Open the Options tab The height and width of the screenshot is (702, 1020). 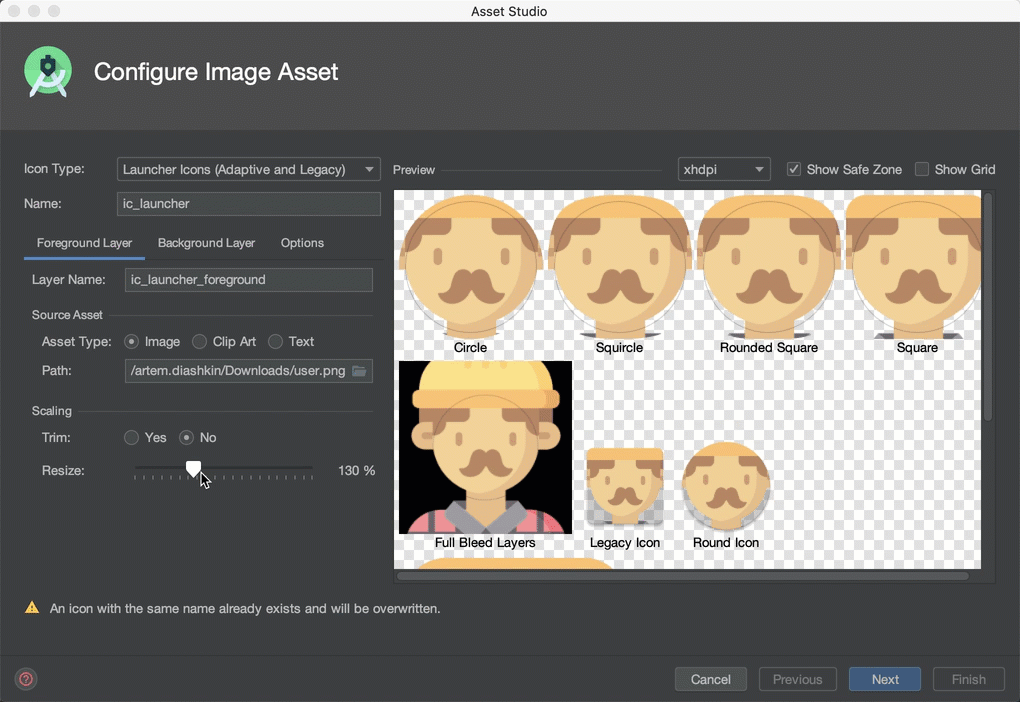[x=302, y=243]
